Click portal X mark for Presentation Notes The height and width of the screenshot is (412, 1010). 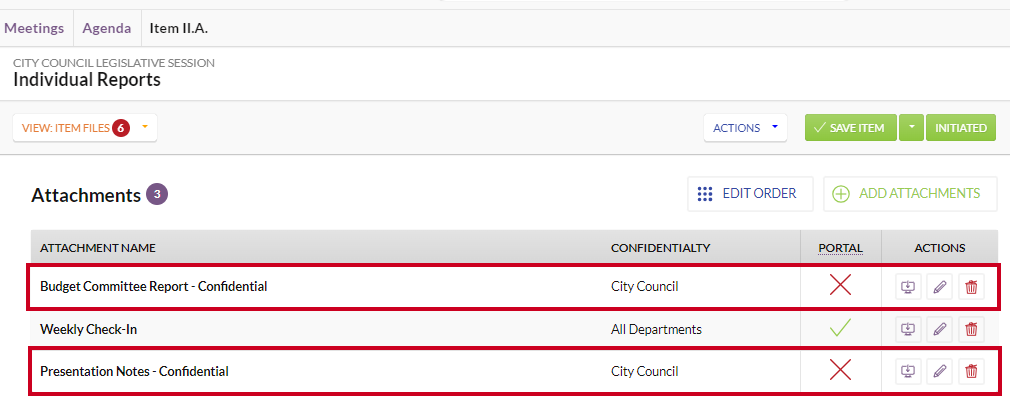841,370
